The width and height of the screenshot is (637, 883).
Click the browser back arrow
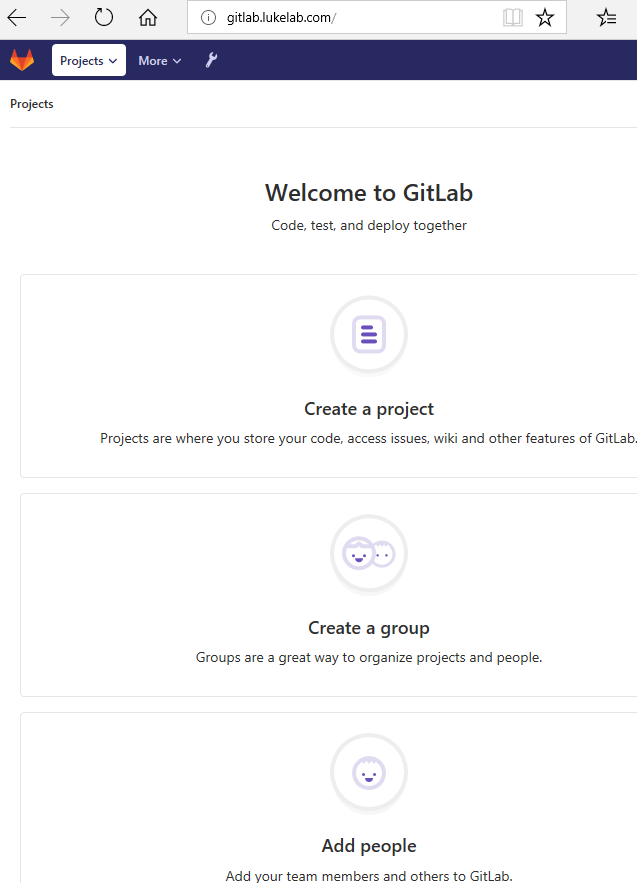(x=17, y=18)
